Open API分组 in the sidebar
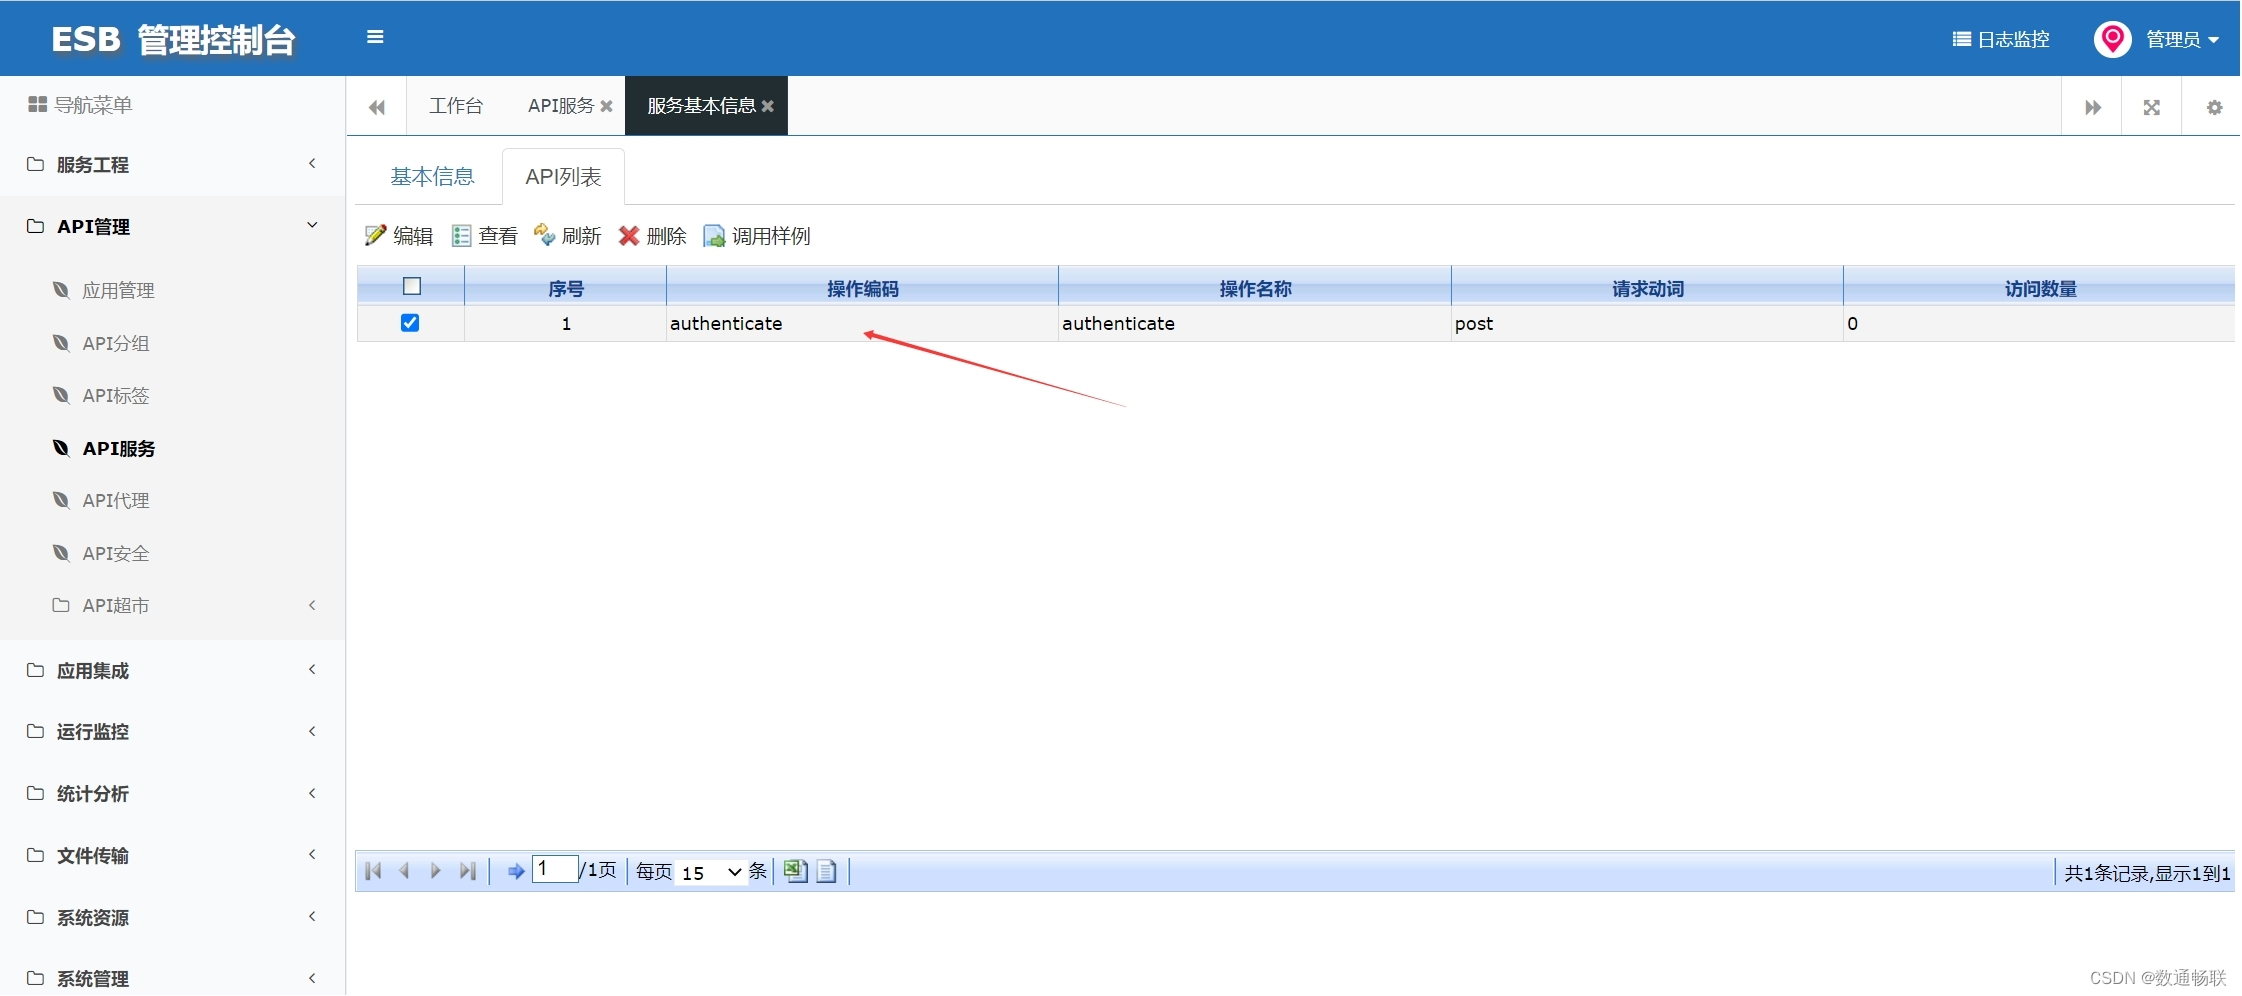This screenshot has height=996, width=2242. point(116,343)
